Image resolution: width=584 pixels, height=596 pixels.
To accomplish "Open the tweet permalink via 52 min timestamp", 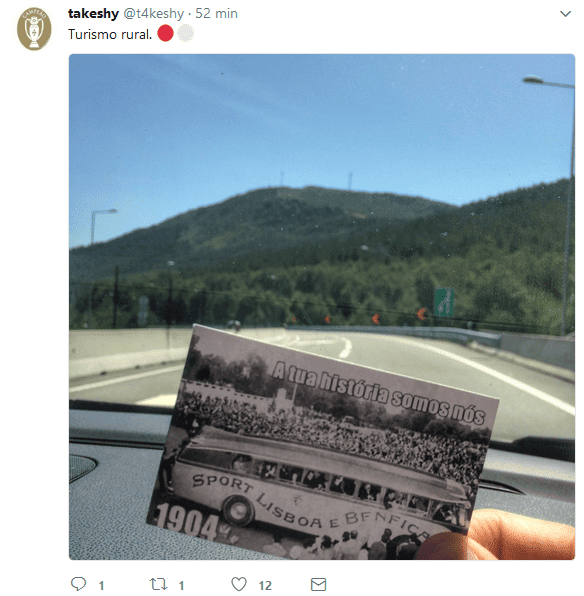I will point(216,14).
